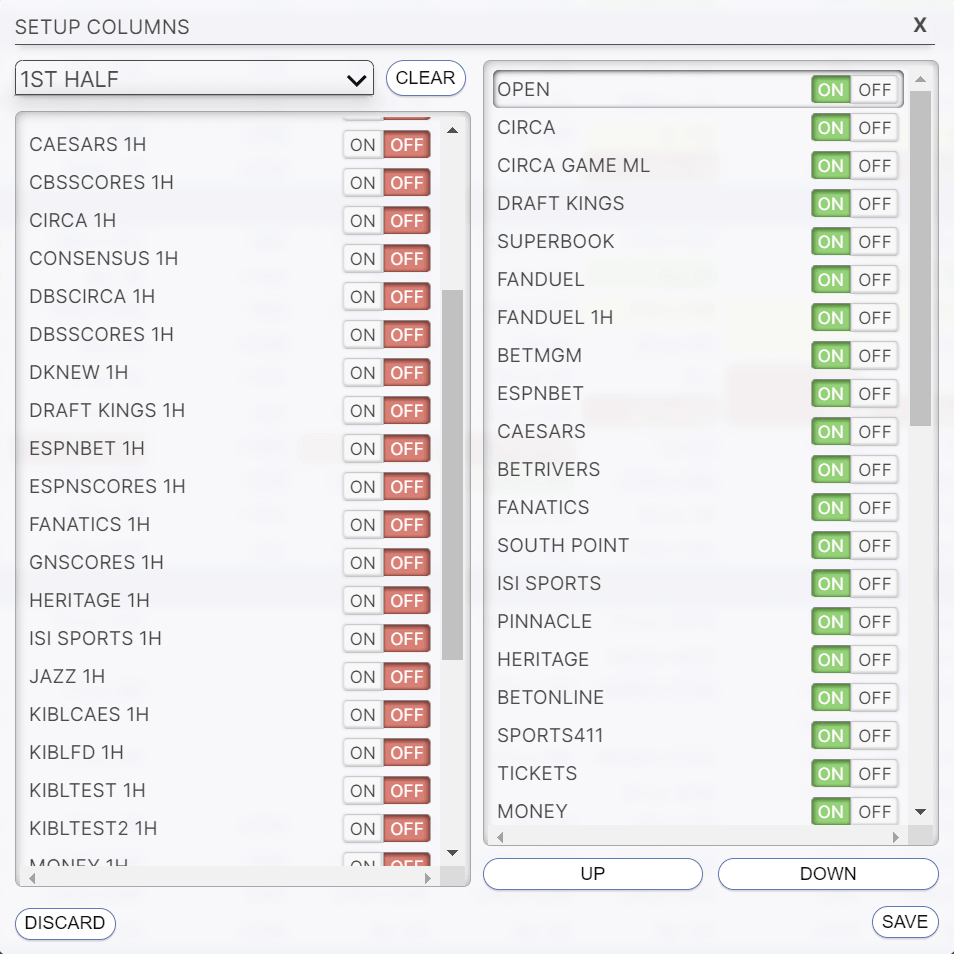Screen dimensions: 954x954
Task: Switch on DBSSCORES 1H
Action: [x=363, y=335]
